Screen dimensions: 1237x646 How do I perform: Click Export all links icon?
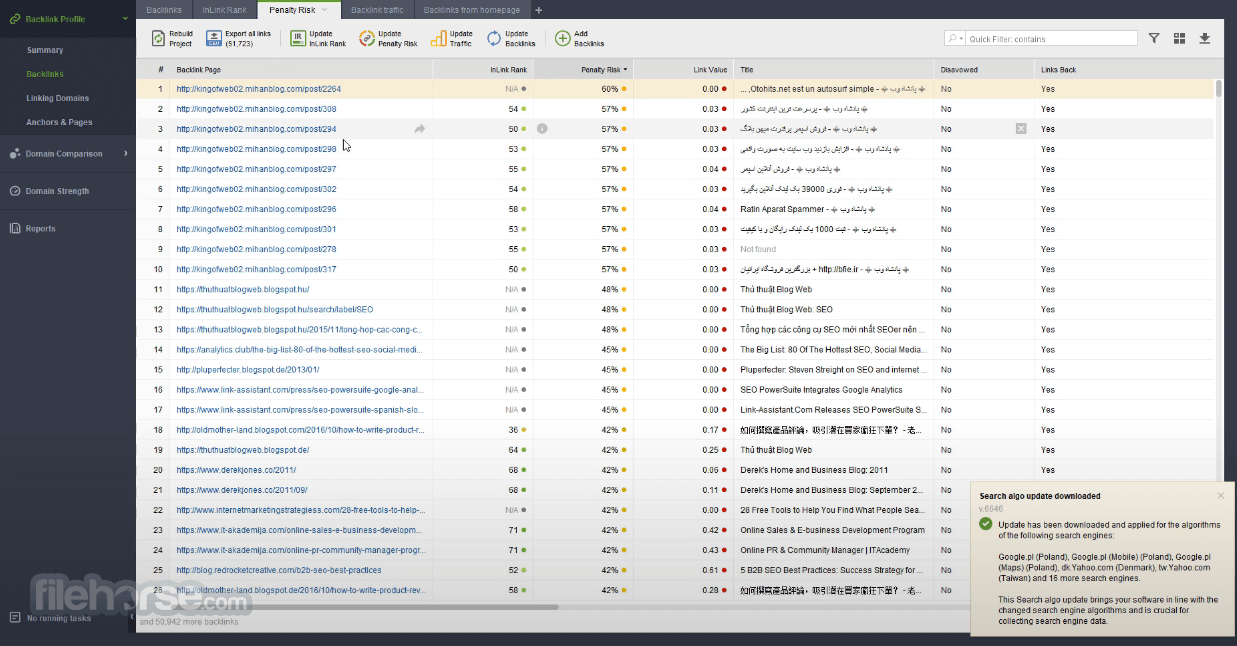[214, 38]
